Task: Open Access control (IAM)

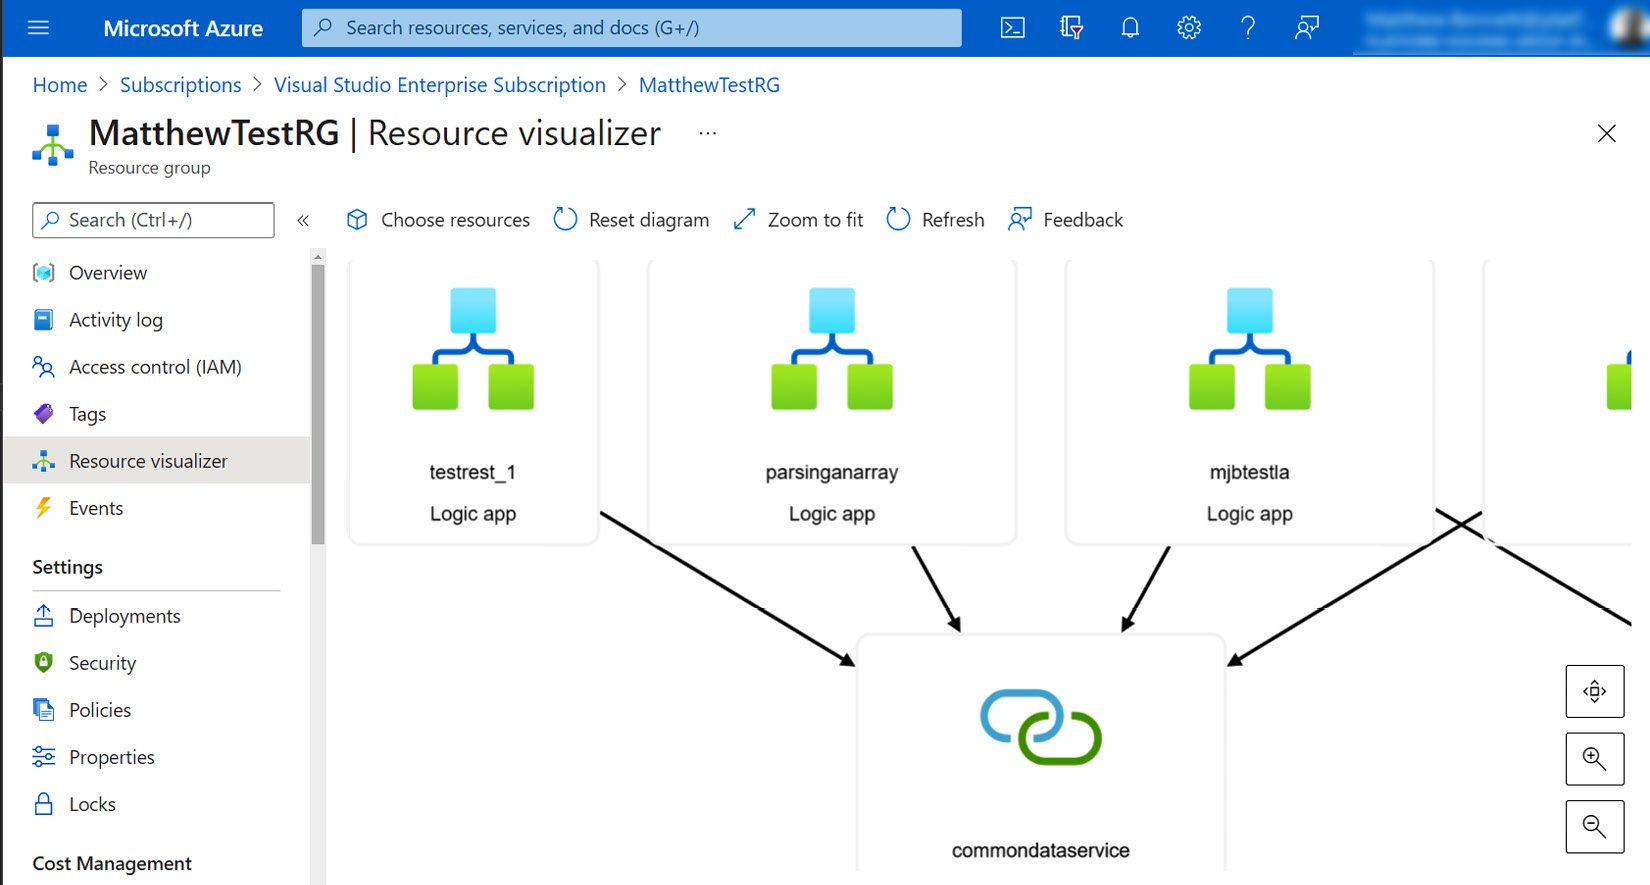Action: (156, 367)
